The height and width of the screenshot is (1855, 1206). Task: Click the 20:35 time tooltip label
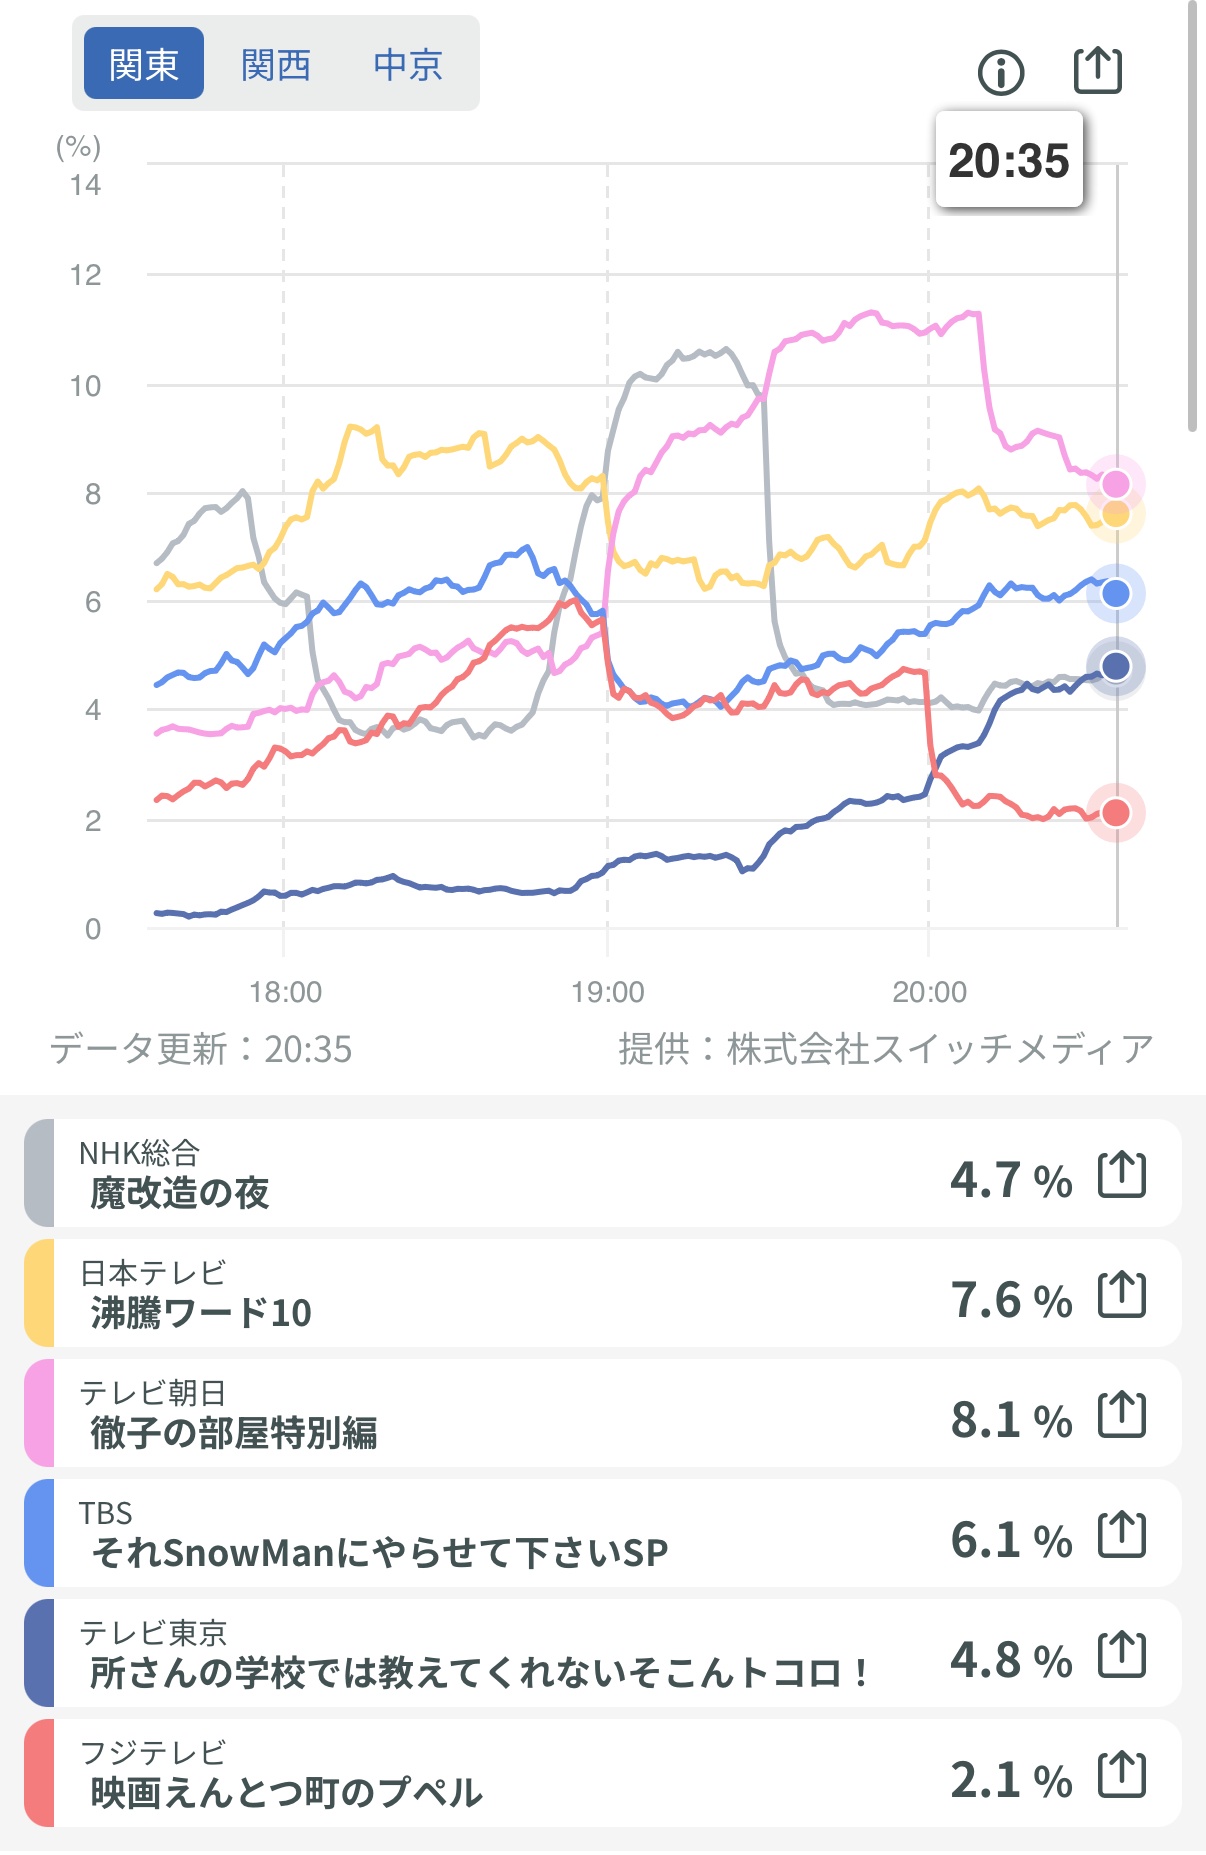point(1009,160)
